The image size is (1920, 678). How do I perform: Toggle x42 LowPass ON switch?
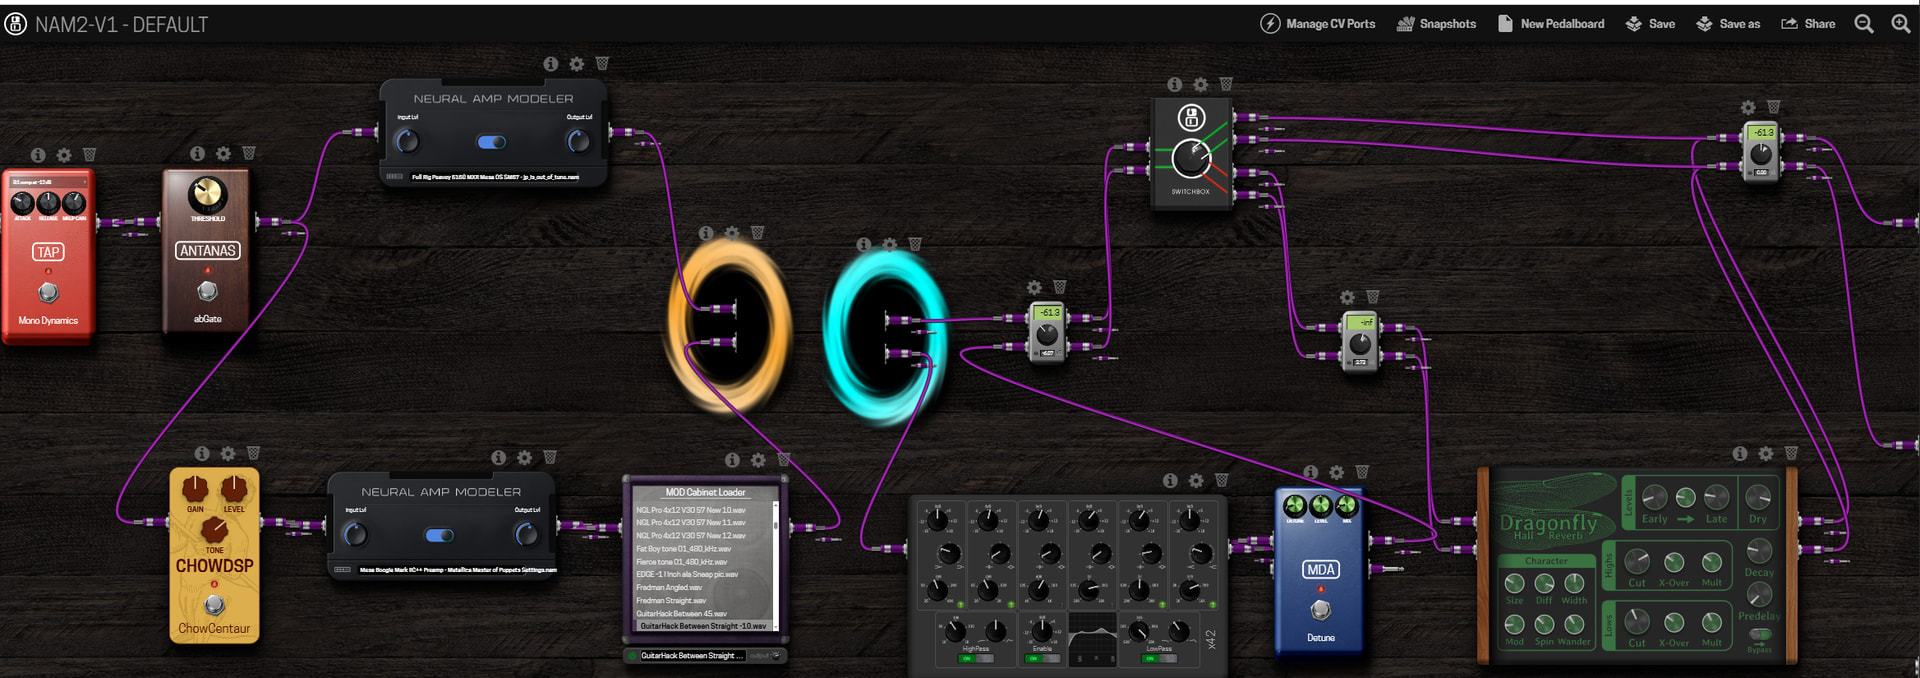[1158, 658]
